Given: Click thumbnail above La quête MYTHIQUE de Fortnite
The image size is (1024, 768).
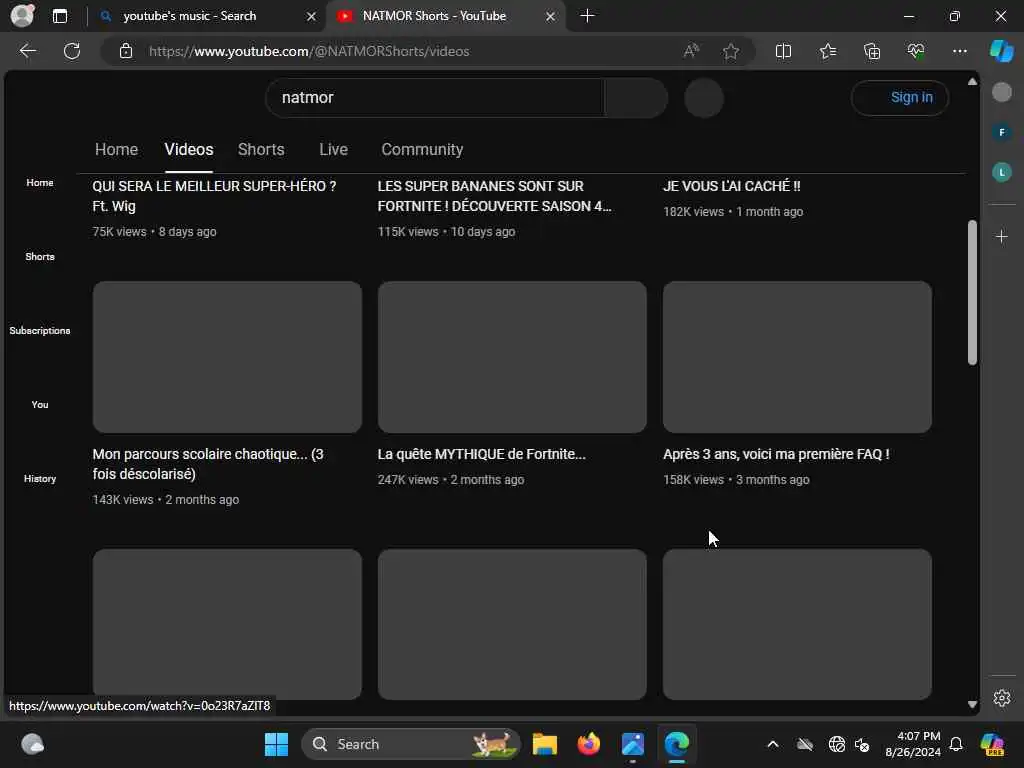Looking at the screenshot, I should click(512, 357).
